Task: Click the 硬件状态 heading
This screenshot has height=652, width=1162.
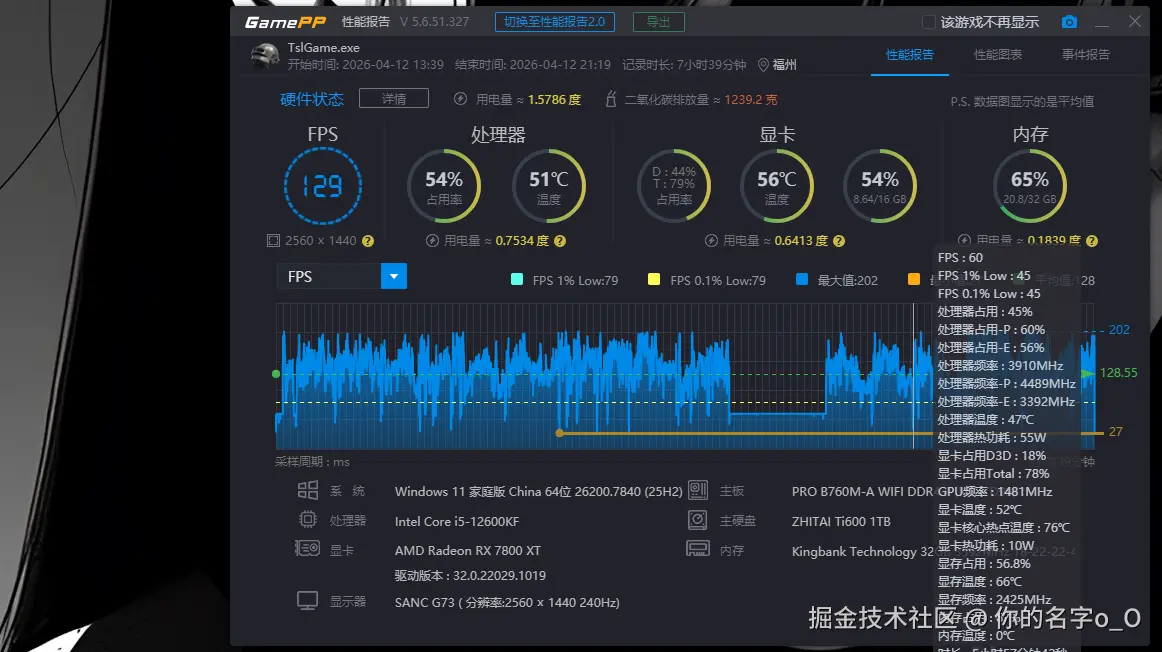Action: (312, 99)
